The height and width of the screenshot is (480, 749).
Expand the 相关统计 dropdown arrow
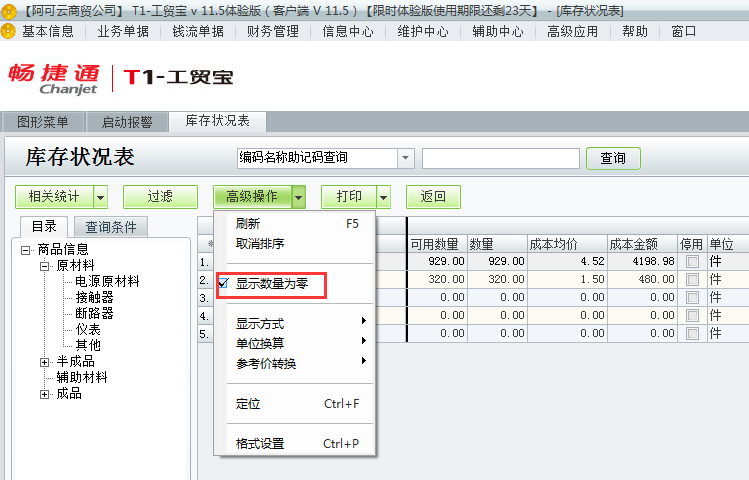coord(101,197)
